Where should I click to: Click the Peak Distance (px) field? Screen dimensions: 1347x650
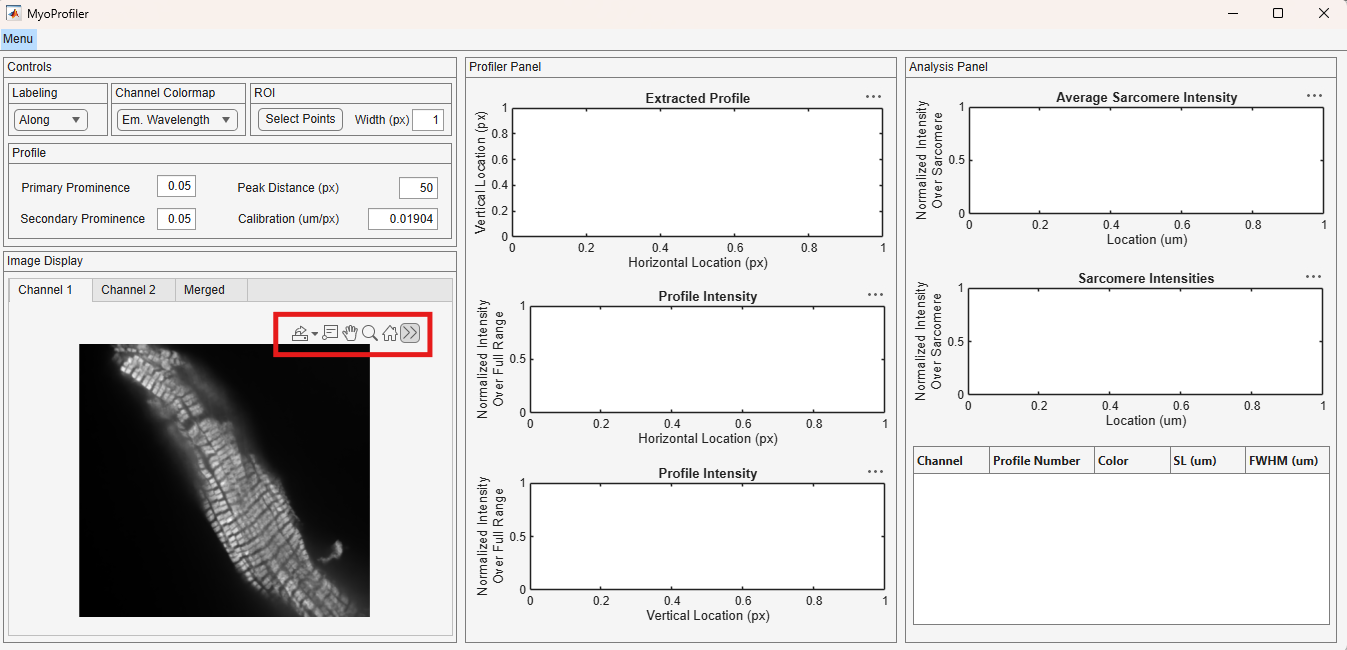pyautogui.click(x=418, y=188)
